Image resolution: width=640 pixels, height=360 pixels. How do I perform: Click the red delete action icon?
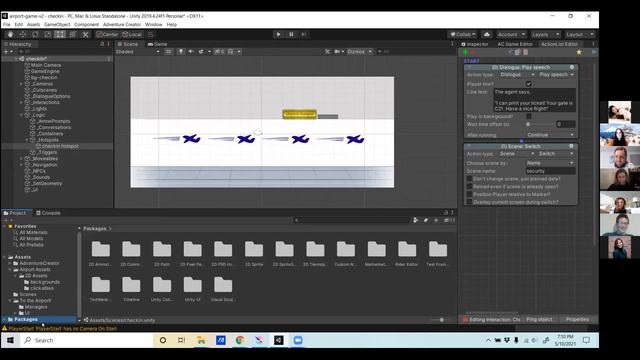(473, 52)
